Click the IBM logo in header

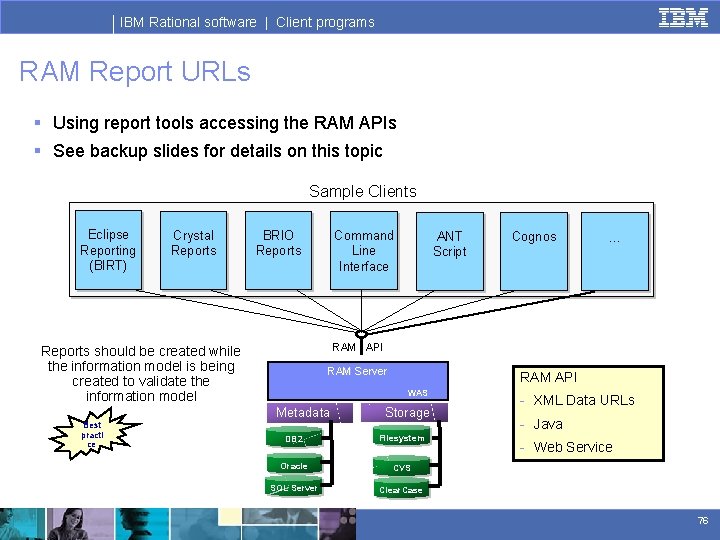click(x=683, y=18)
